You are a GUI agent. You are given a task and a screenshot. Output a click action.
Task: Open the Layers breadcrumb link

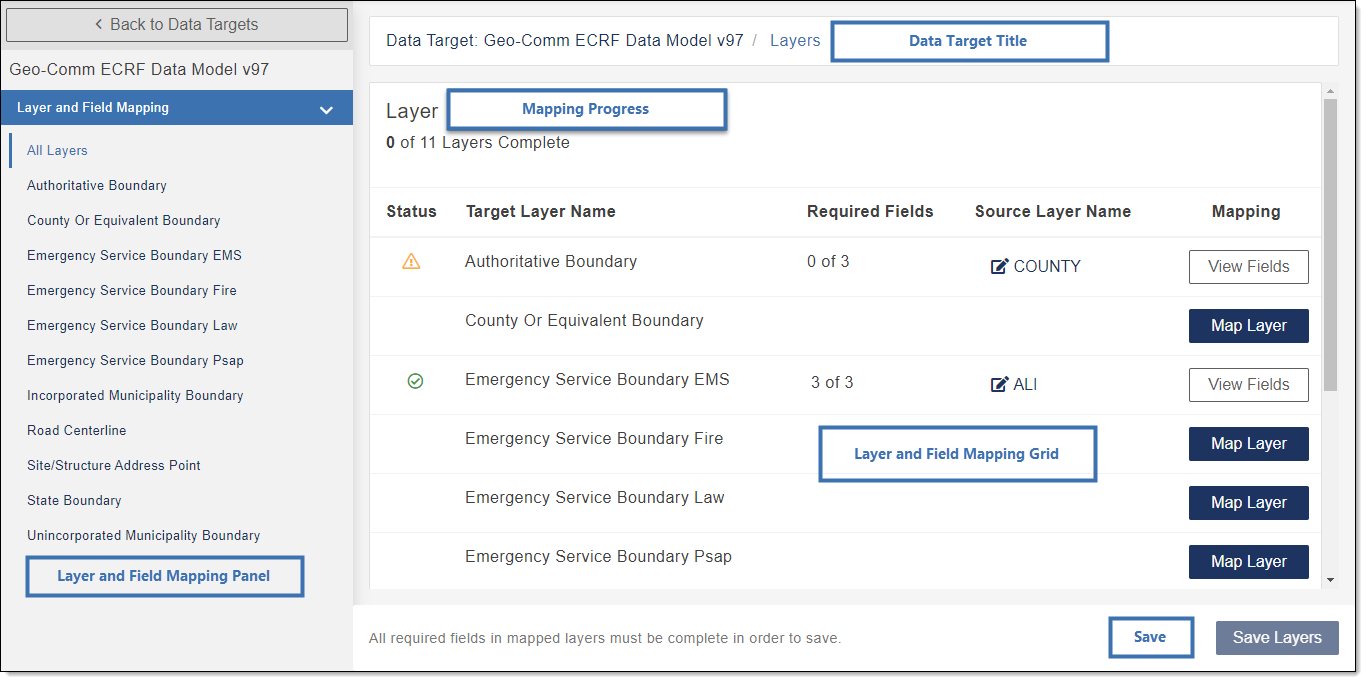point(795,40)
